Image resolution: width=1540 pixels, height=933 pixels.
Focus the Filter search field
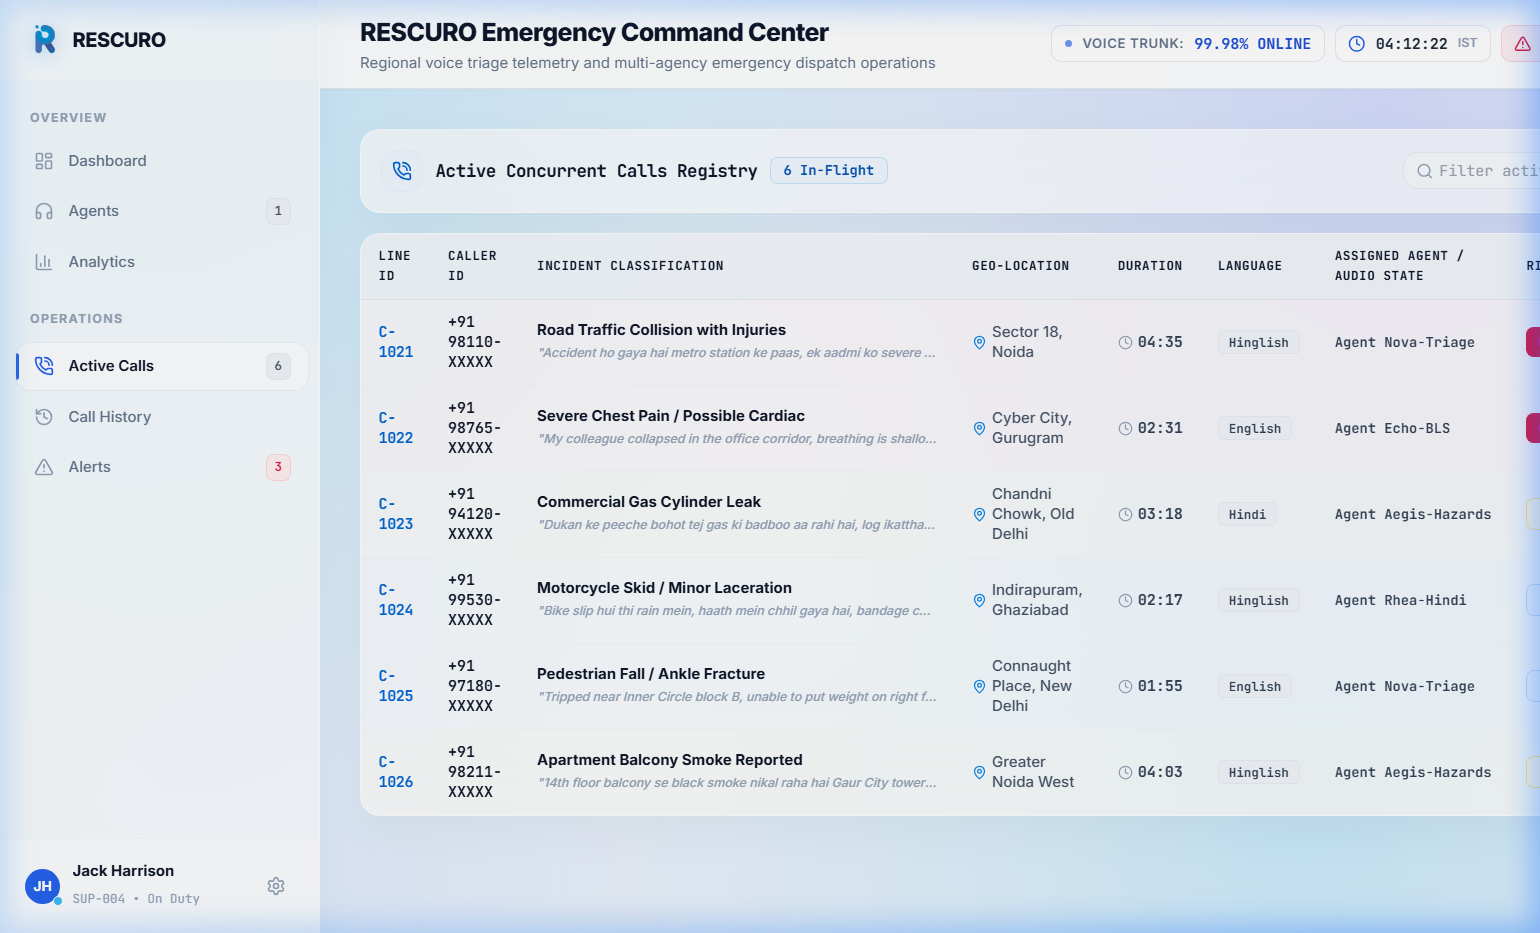[1472, 171]
